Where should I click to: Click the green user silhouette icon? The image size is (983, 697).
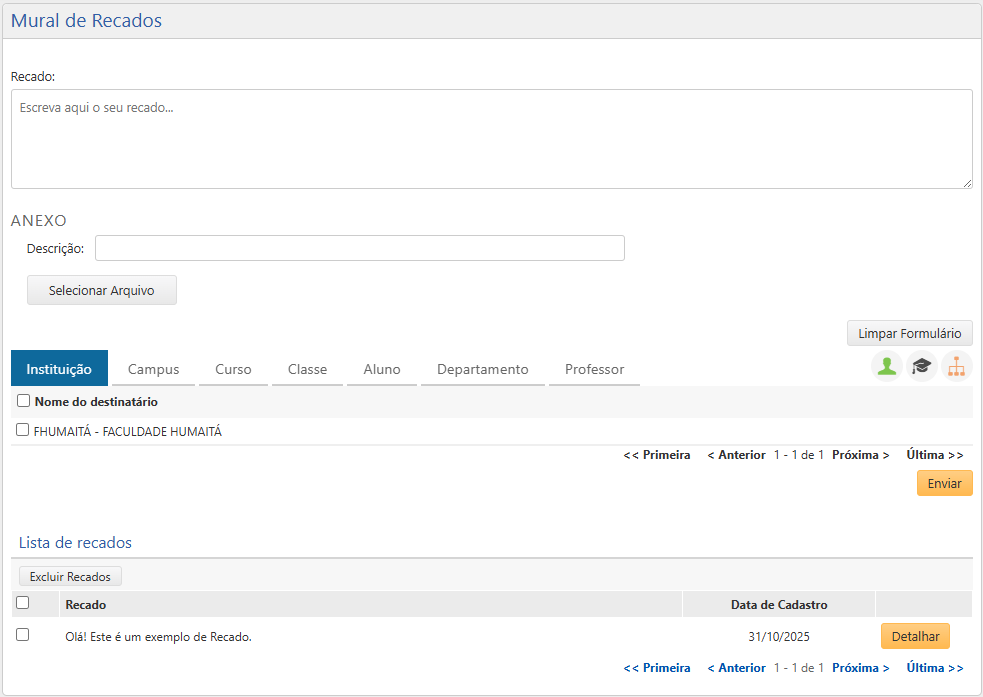click(886, 367)
